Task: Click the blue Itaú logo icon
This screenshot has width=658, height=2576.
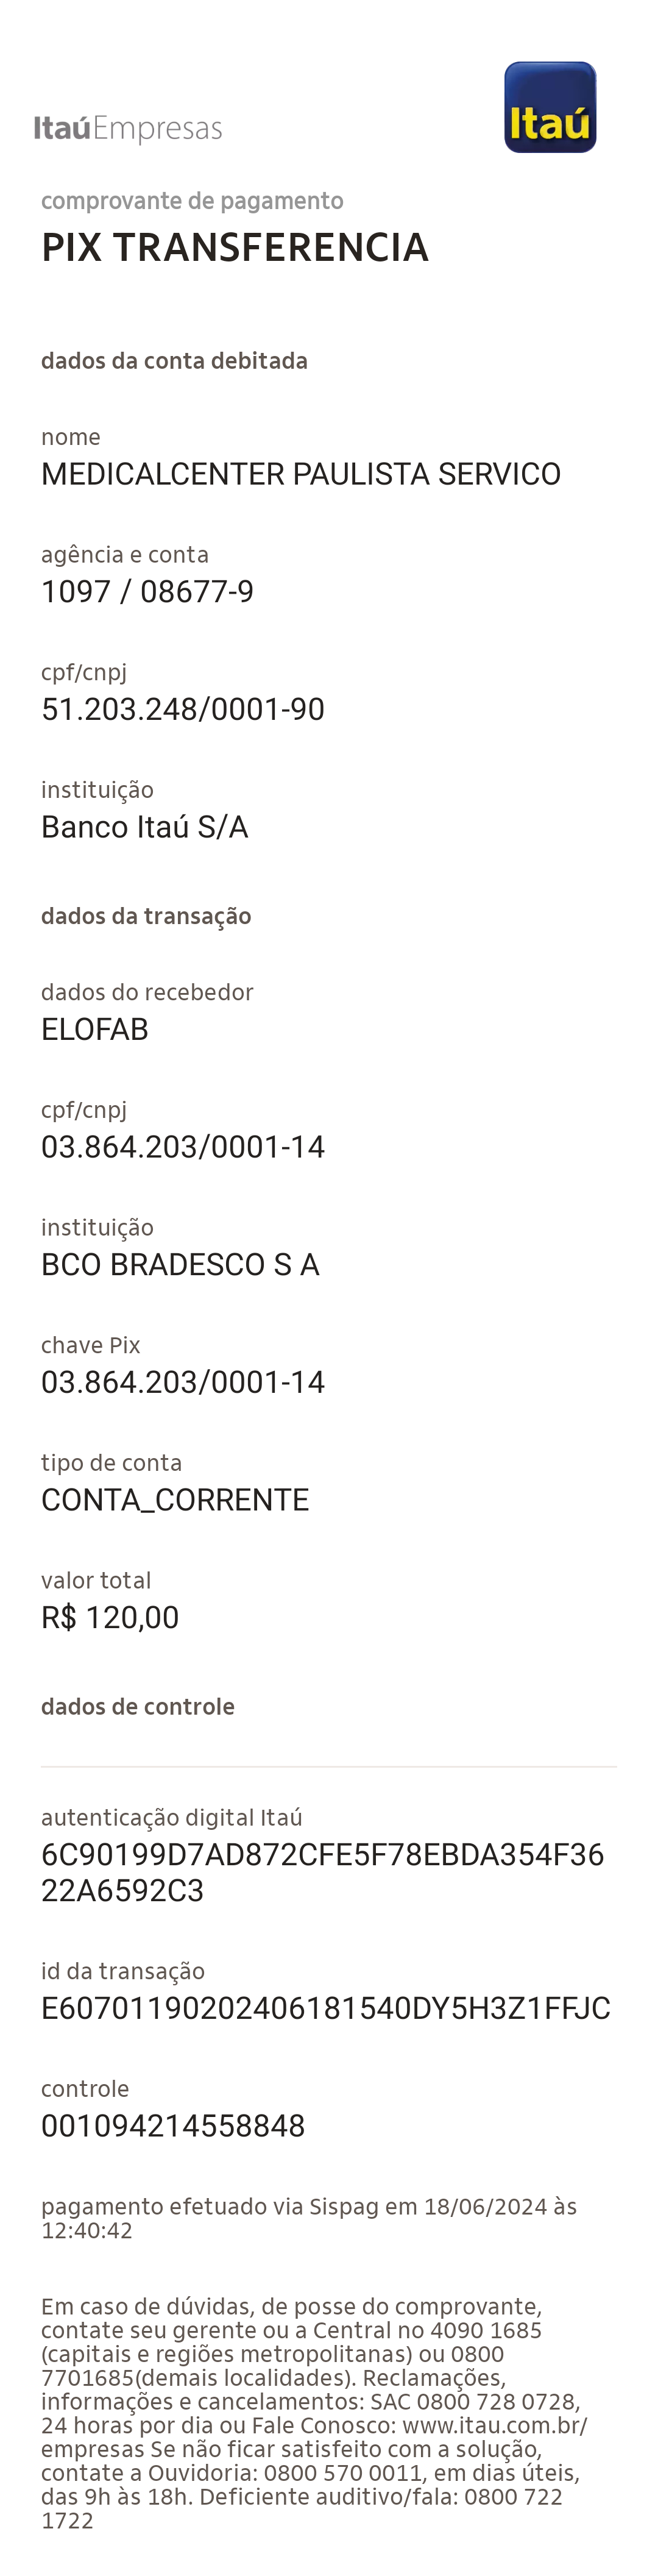Action: click(x=550, y=108)
